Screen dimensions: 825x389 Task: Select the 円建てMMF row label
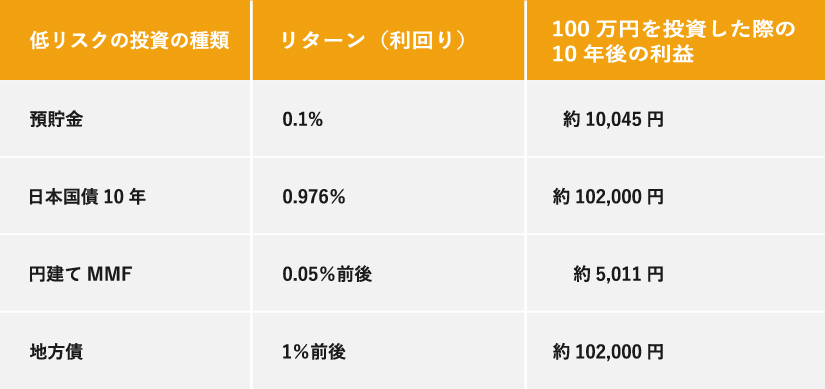pos(79,274)
